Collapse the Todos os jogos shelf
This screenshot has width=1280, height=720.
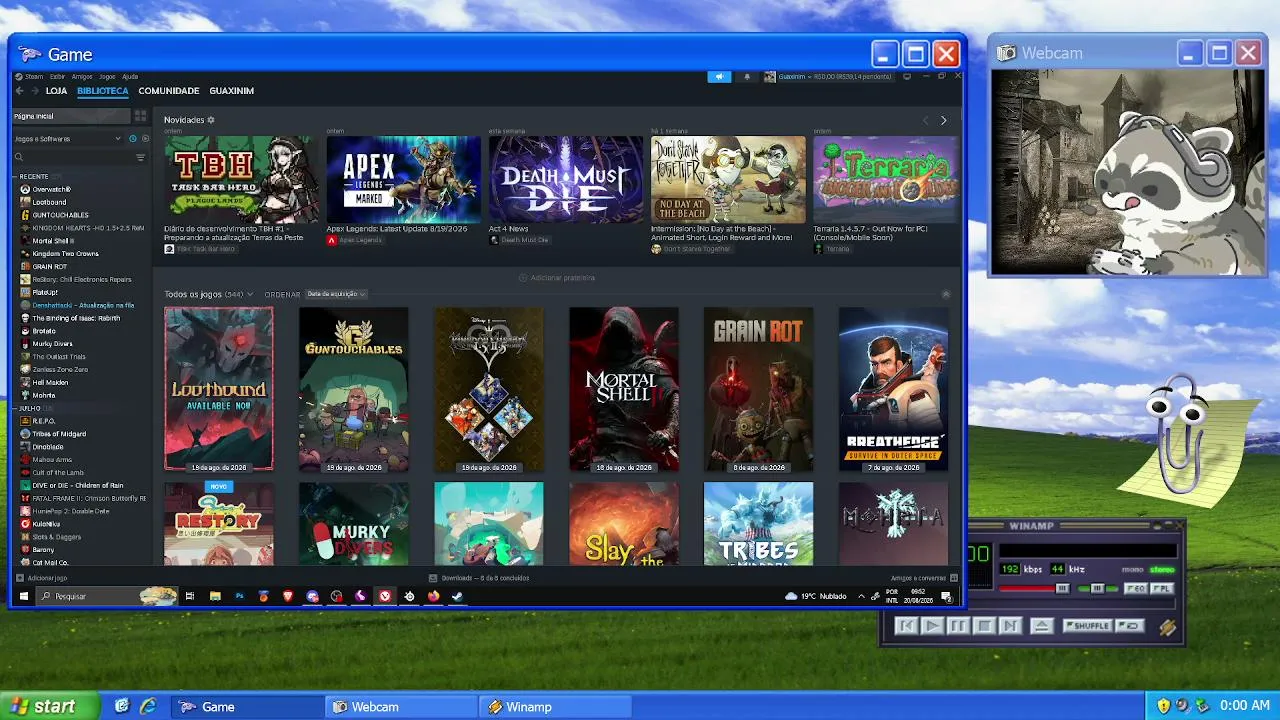tap(945, 294)
